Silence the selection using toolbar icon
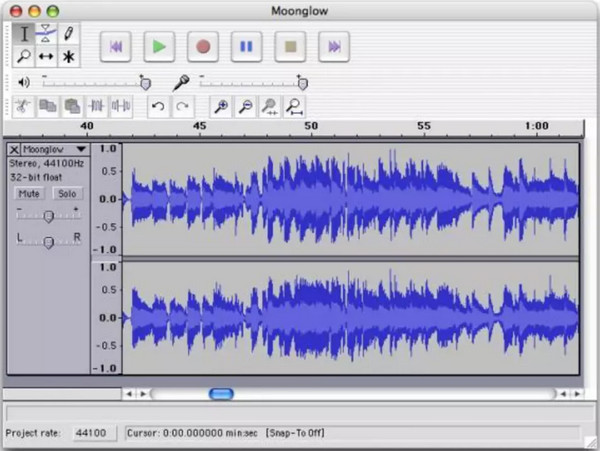600x451 pixels. [121, 107]
